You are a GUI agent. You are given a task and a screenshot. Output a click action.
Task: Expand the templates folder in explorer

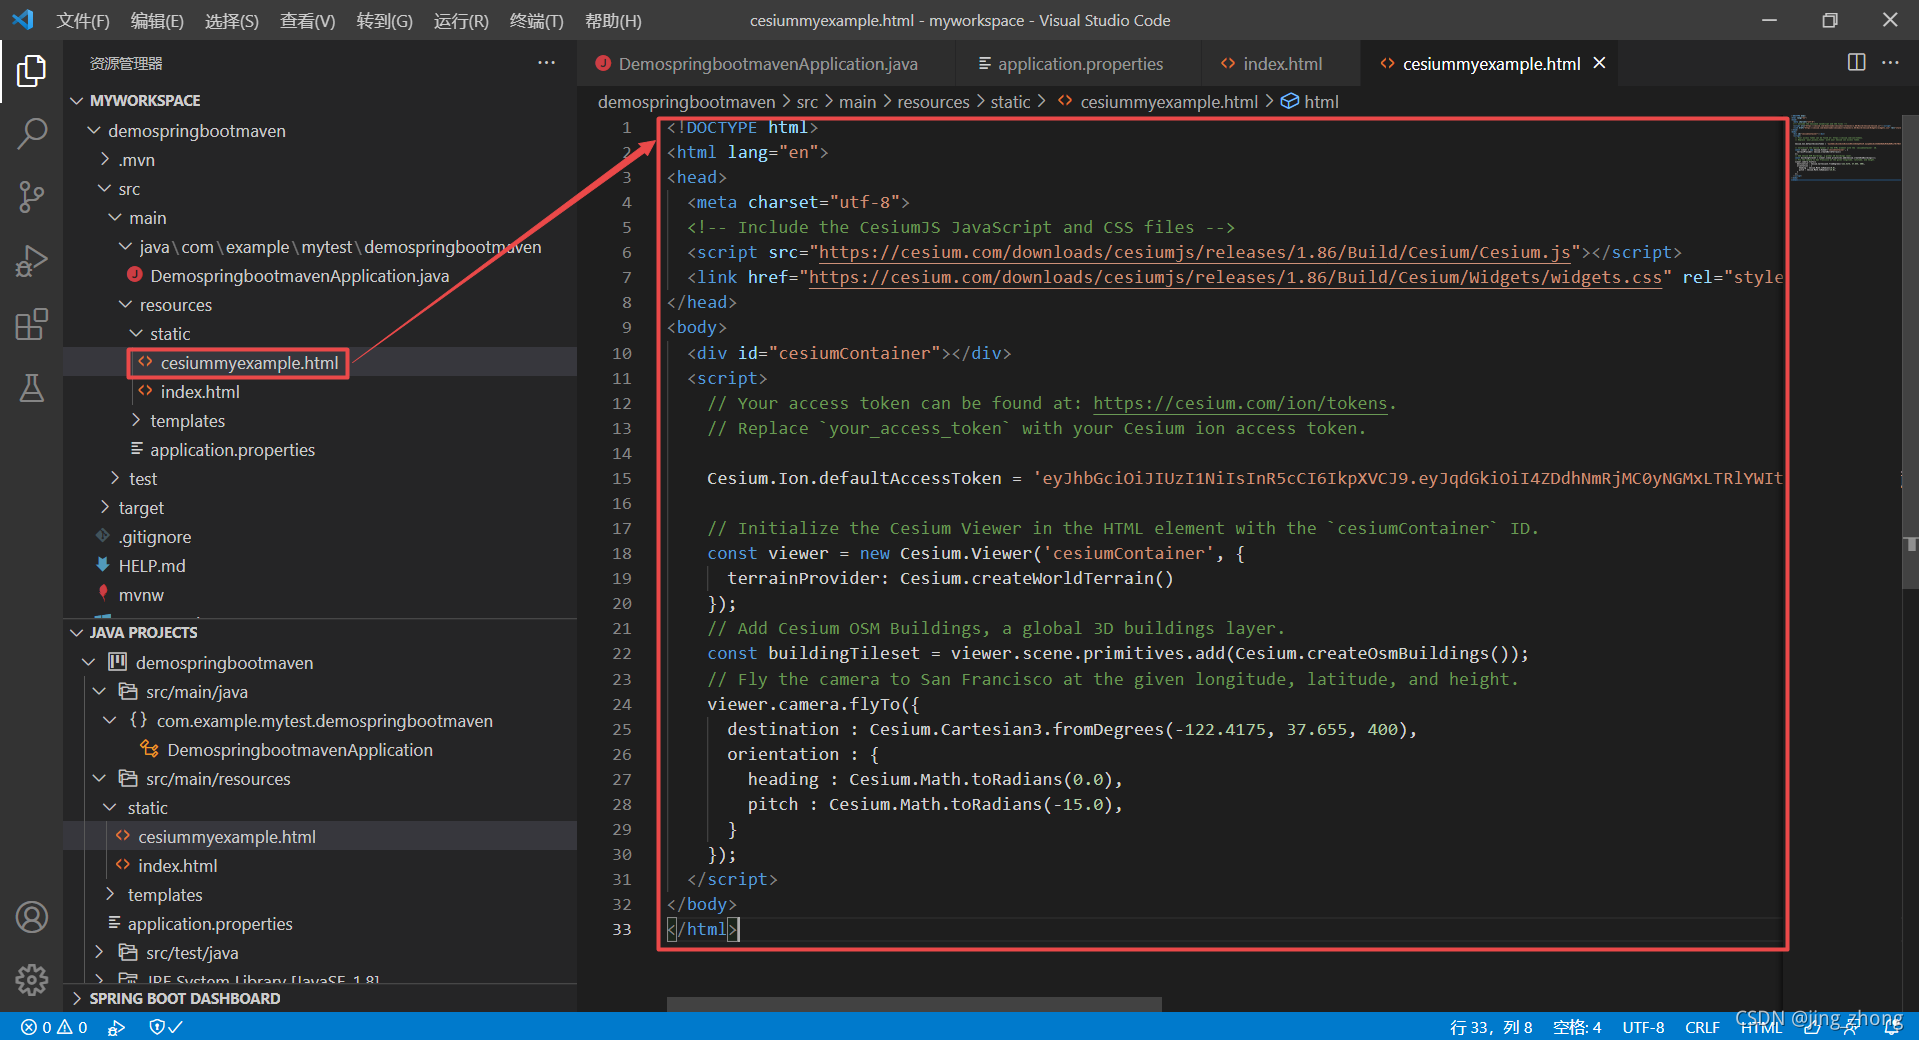[x=187, y=421]
